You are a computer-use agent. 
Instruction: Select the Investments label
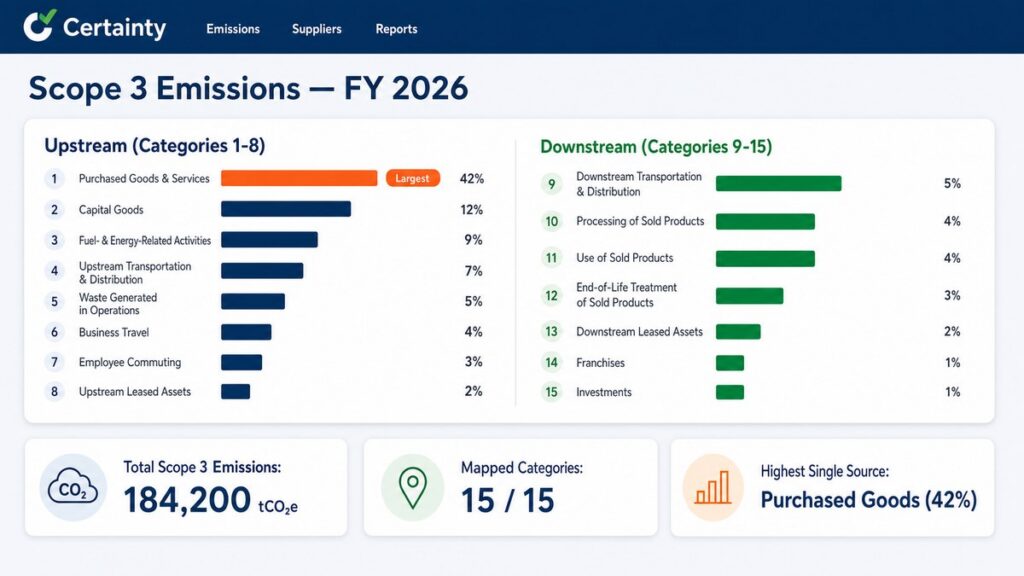coord(604,392)
